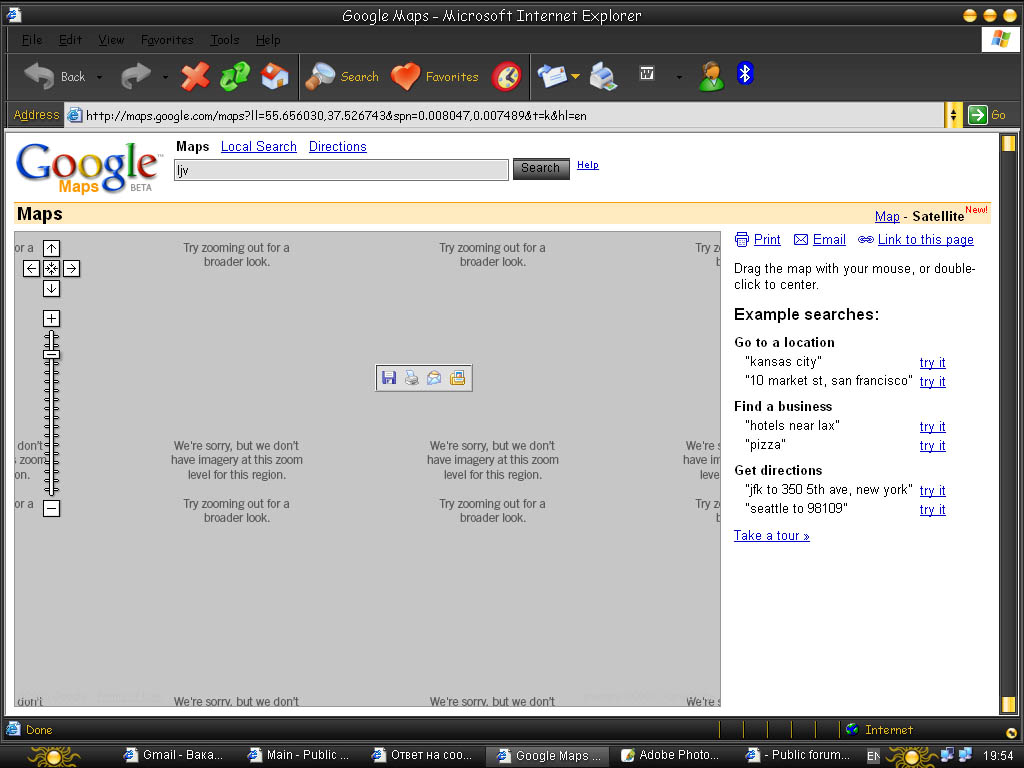
Task: Try the "seattle to 98109" directions example
Action: click(933, 509)
